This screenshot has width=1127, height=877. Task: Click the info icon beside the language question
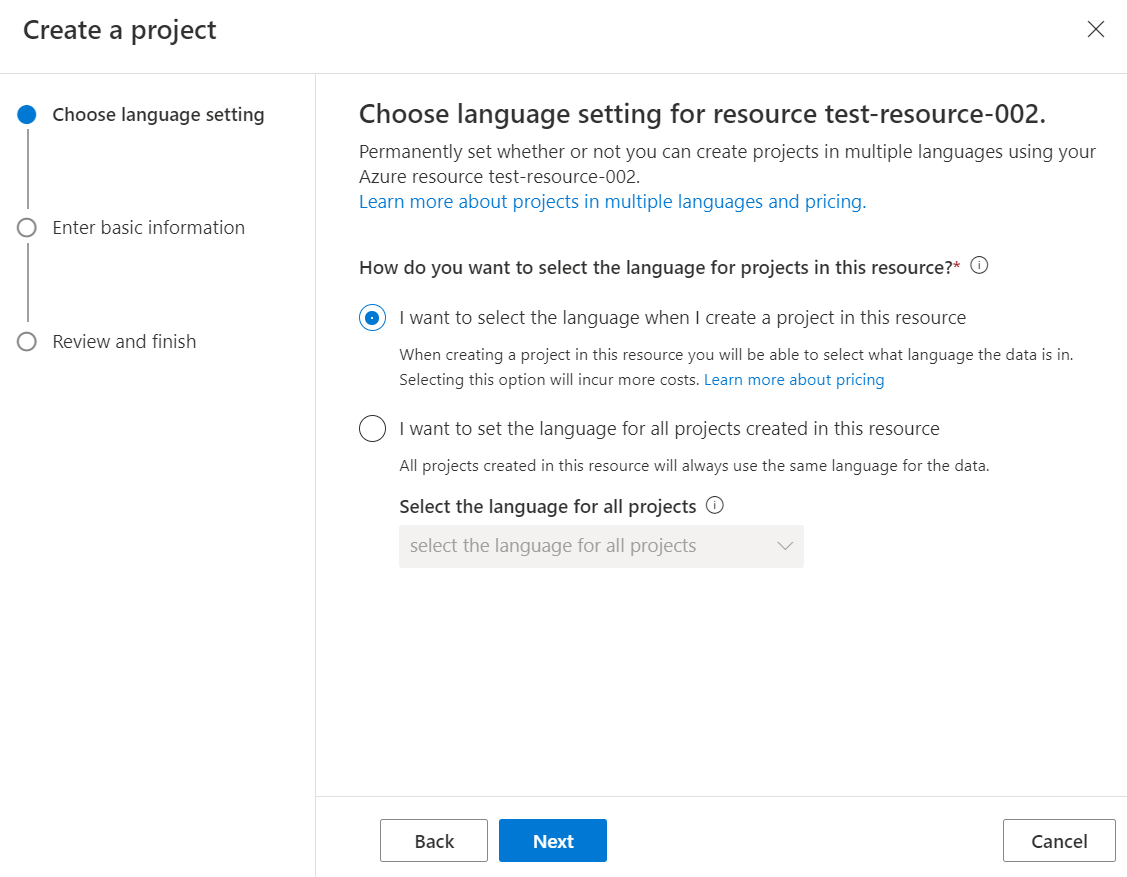[x=979, y=265]
